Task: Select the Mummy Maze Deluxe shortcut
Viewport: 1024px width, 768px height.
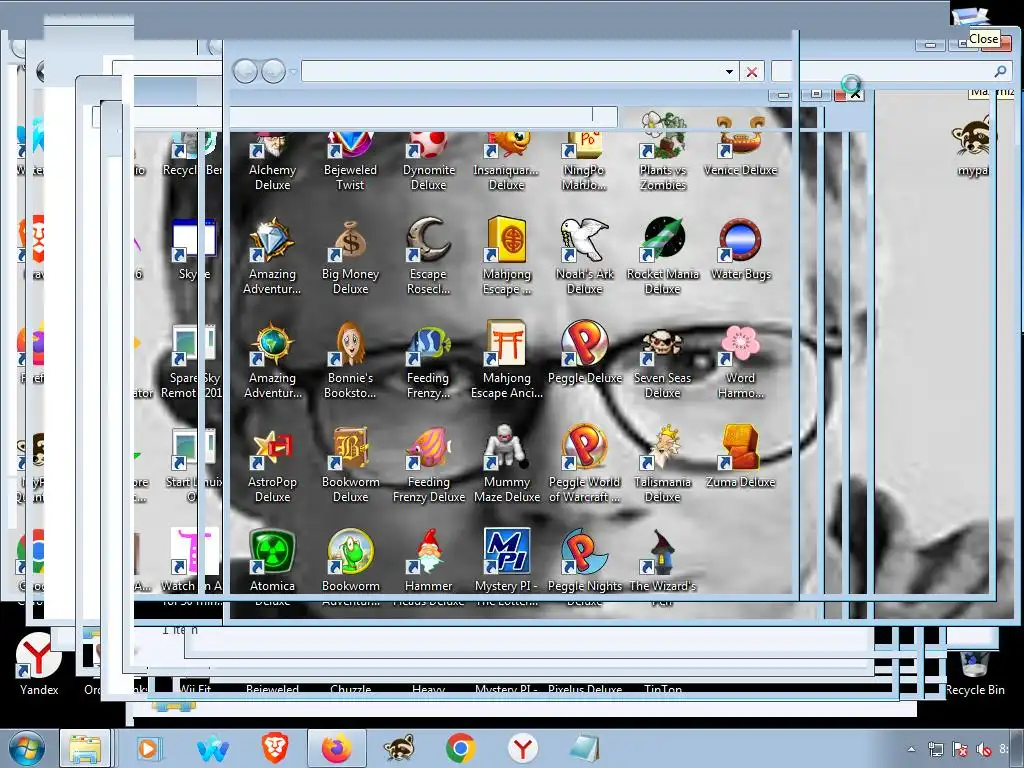Action: click(x=507, y=464)
